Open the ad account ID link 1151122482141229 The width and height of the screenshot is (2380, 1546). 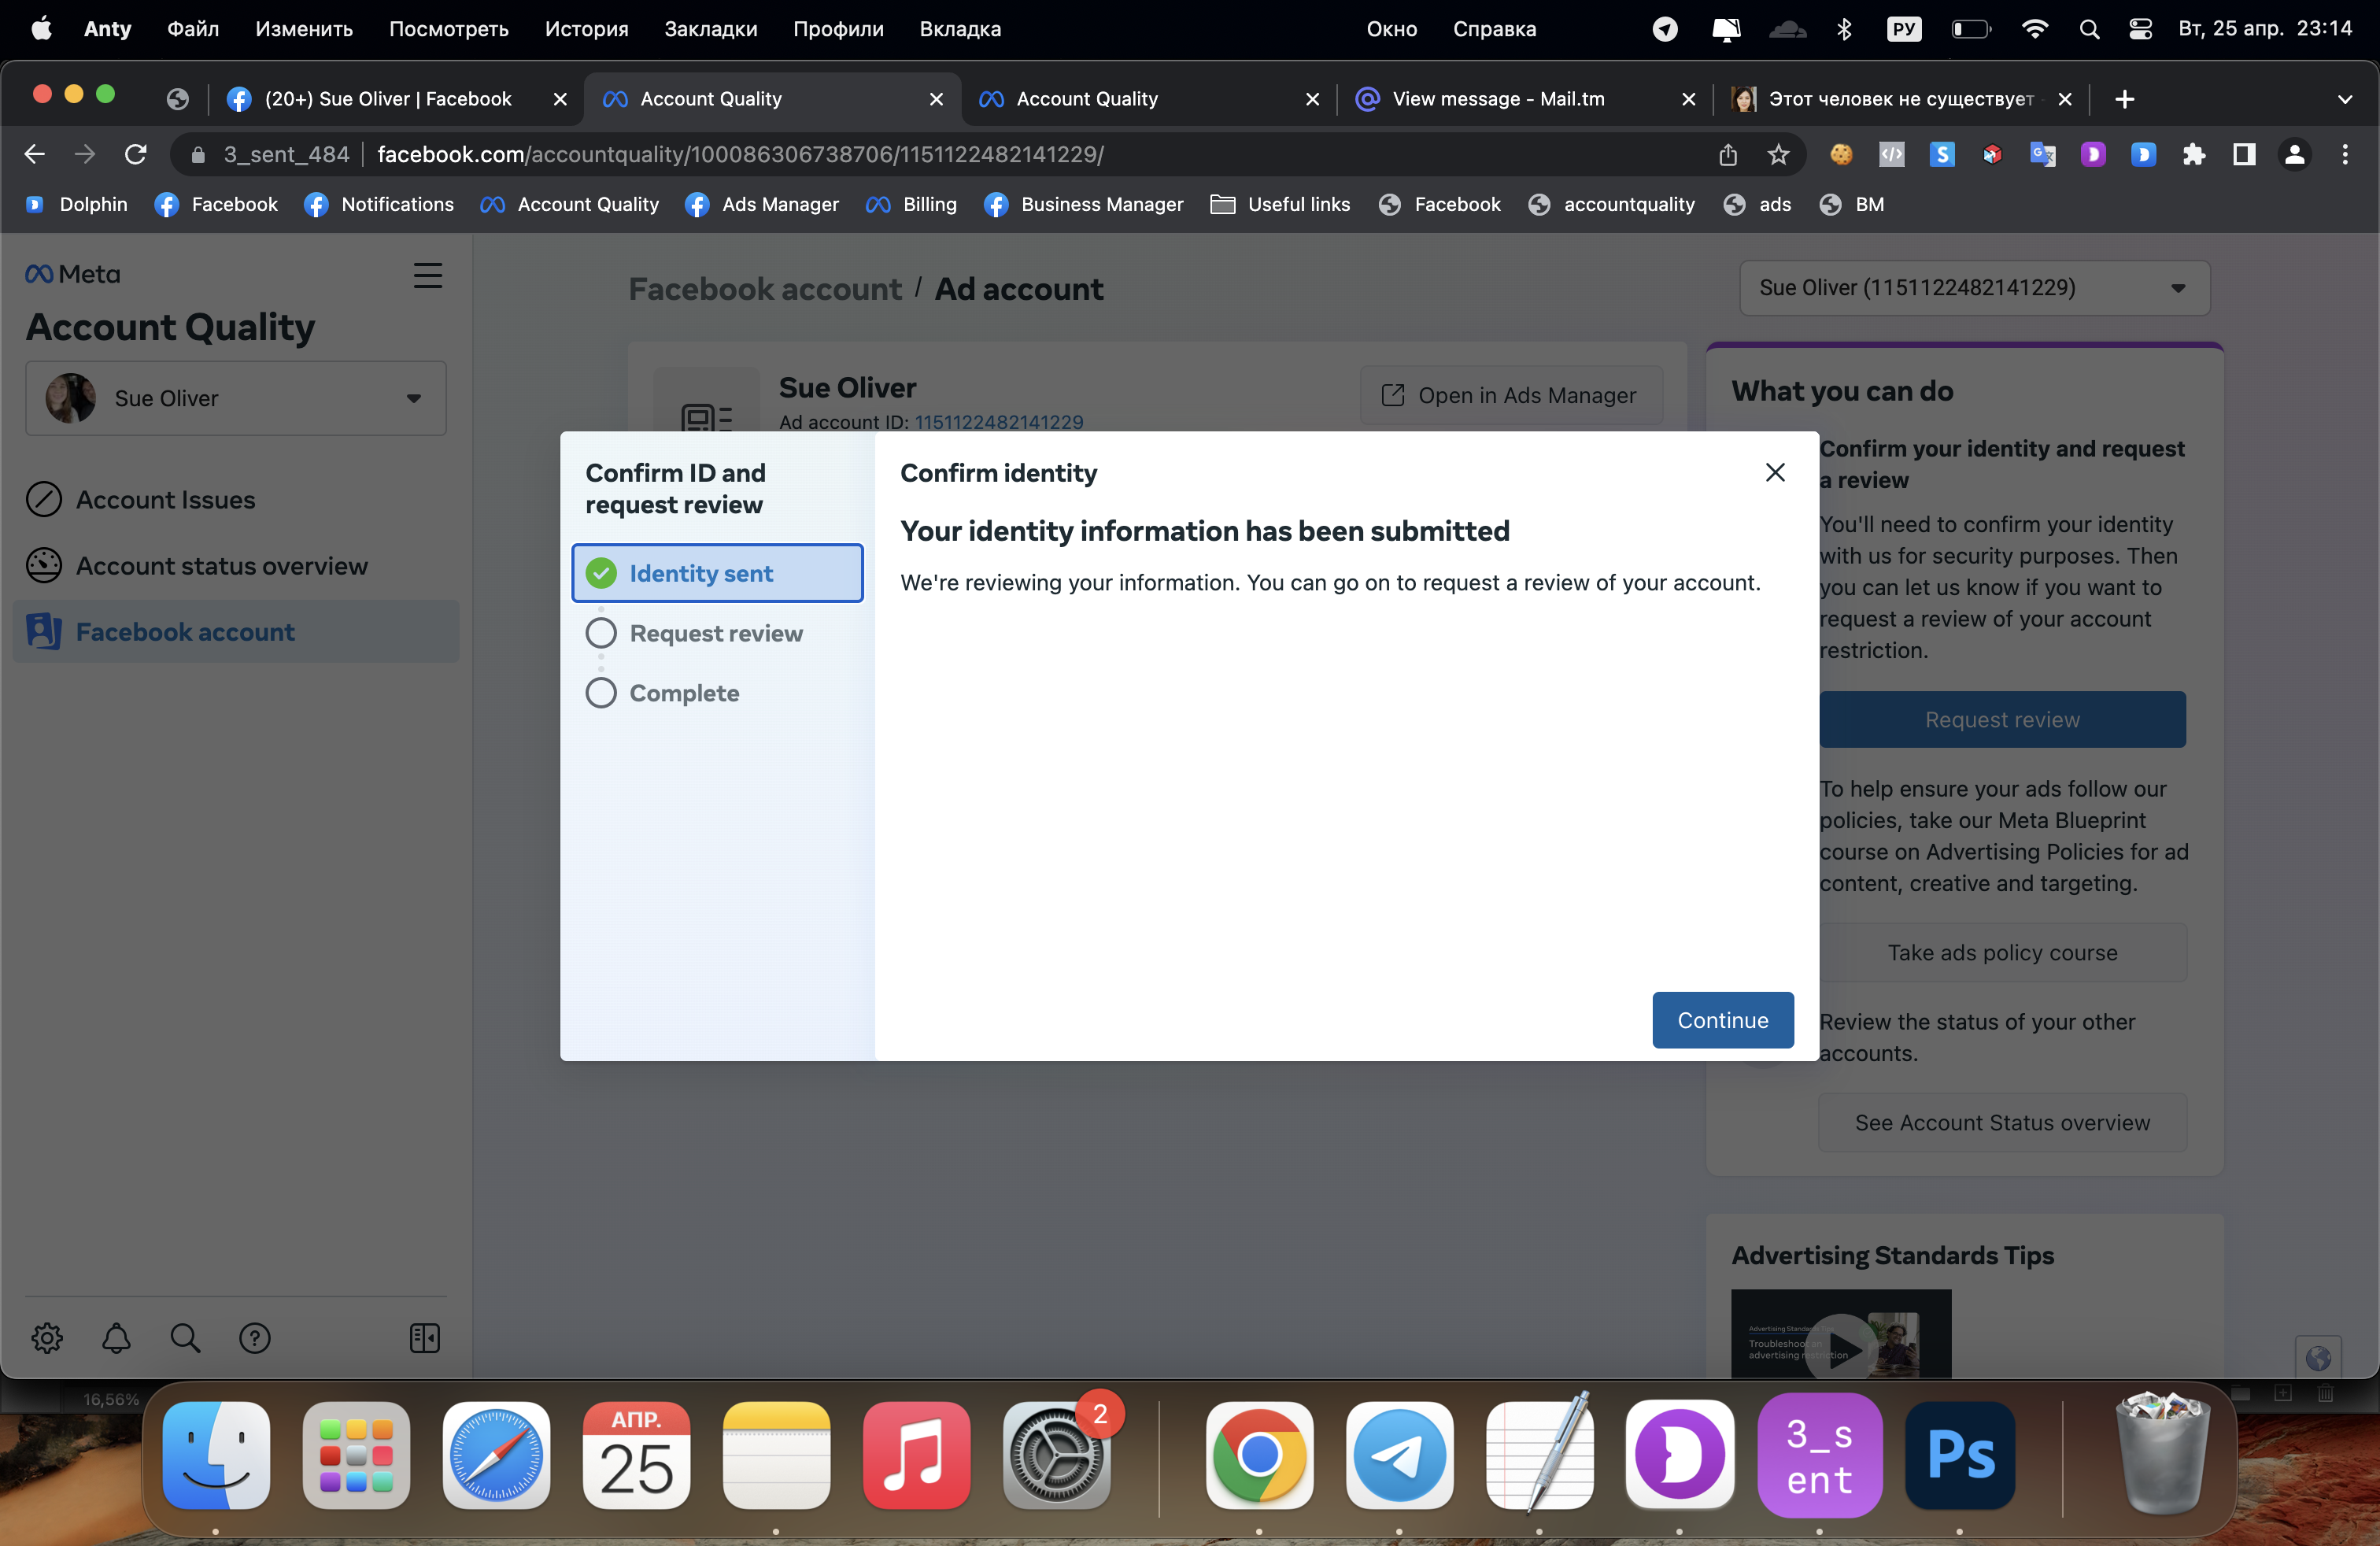[998, 422]
